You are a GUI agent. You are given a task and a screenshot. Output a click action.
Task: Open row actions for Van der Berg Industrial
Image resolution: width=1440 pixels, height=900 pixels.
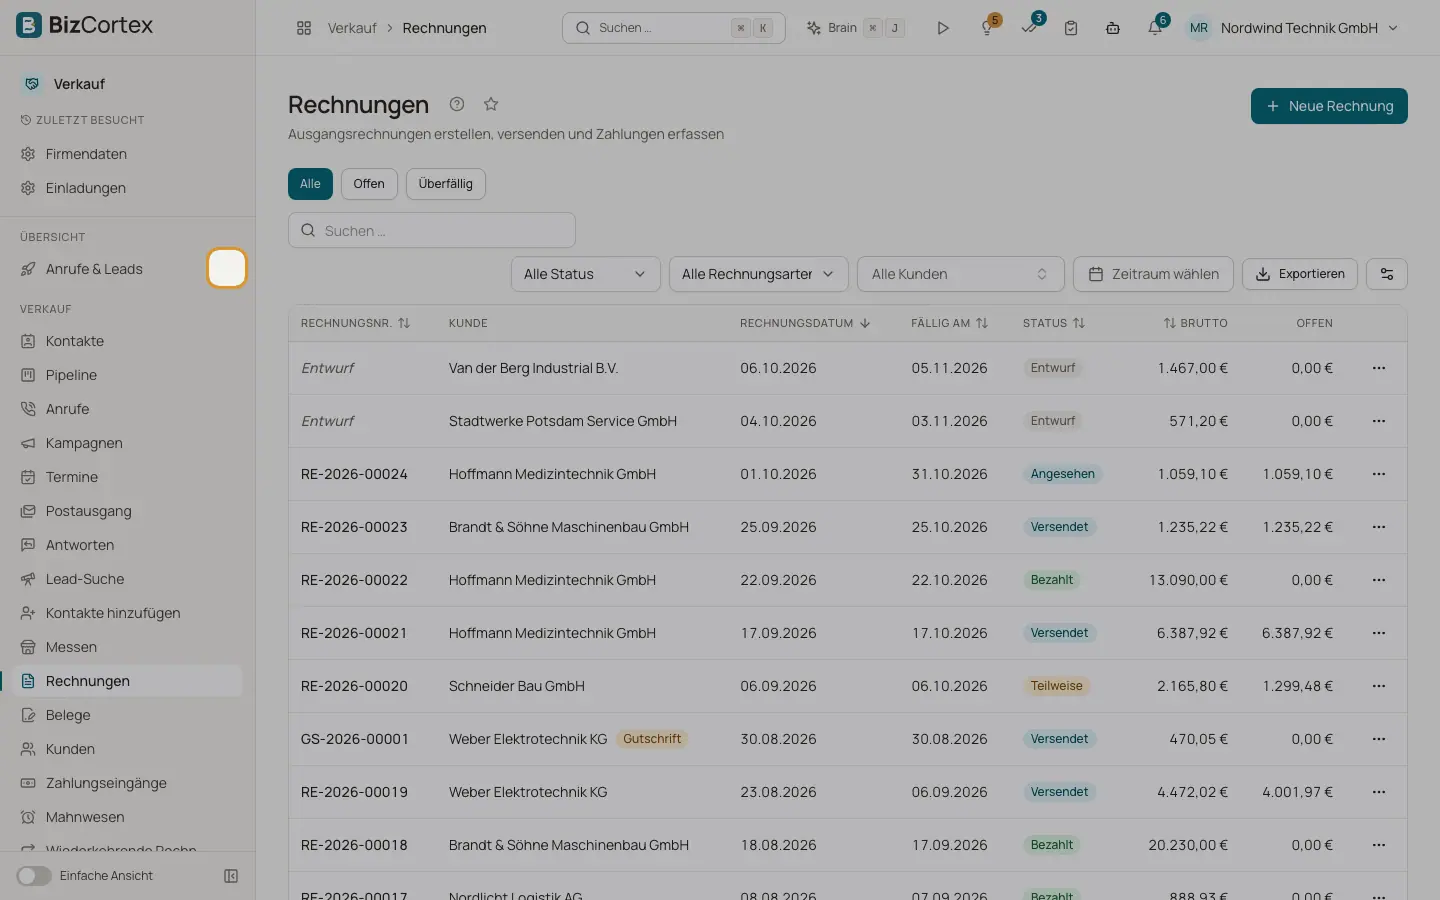1379,368
